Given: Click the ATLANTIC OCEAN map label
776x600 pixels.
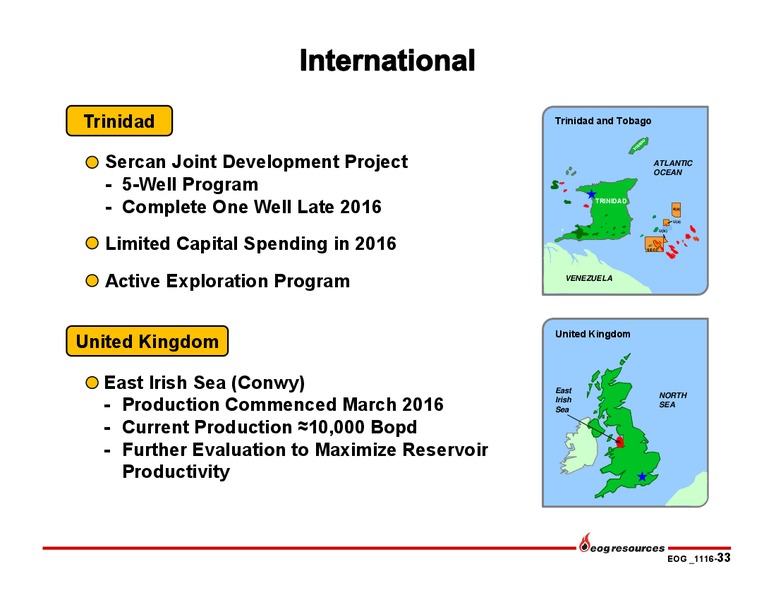Looking at the screenshot, I should click(x=673, y=168).
